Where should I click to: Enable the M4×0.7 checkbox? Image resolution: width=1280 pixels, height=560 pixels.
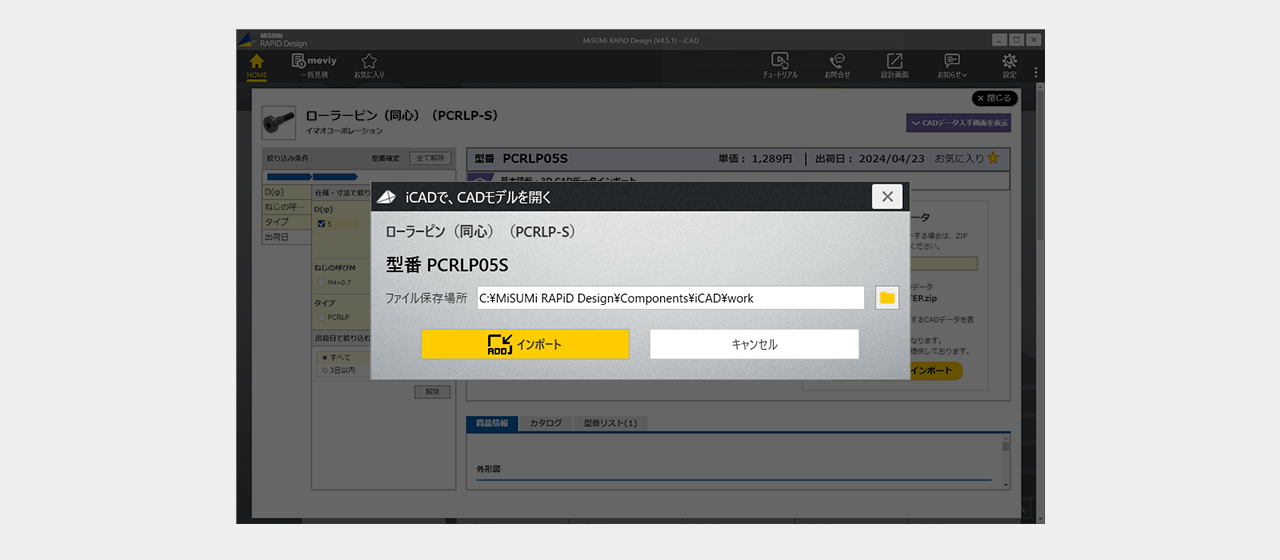320,282
